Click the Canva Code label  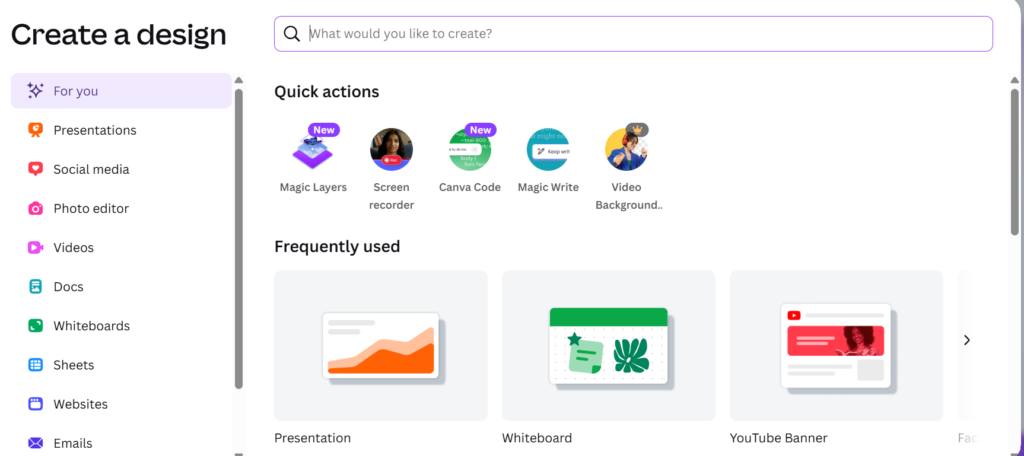click(470, 187)
